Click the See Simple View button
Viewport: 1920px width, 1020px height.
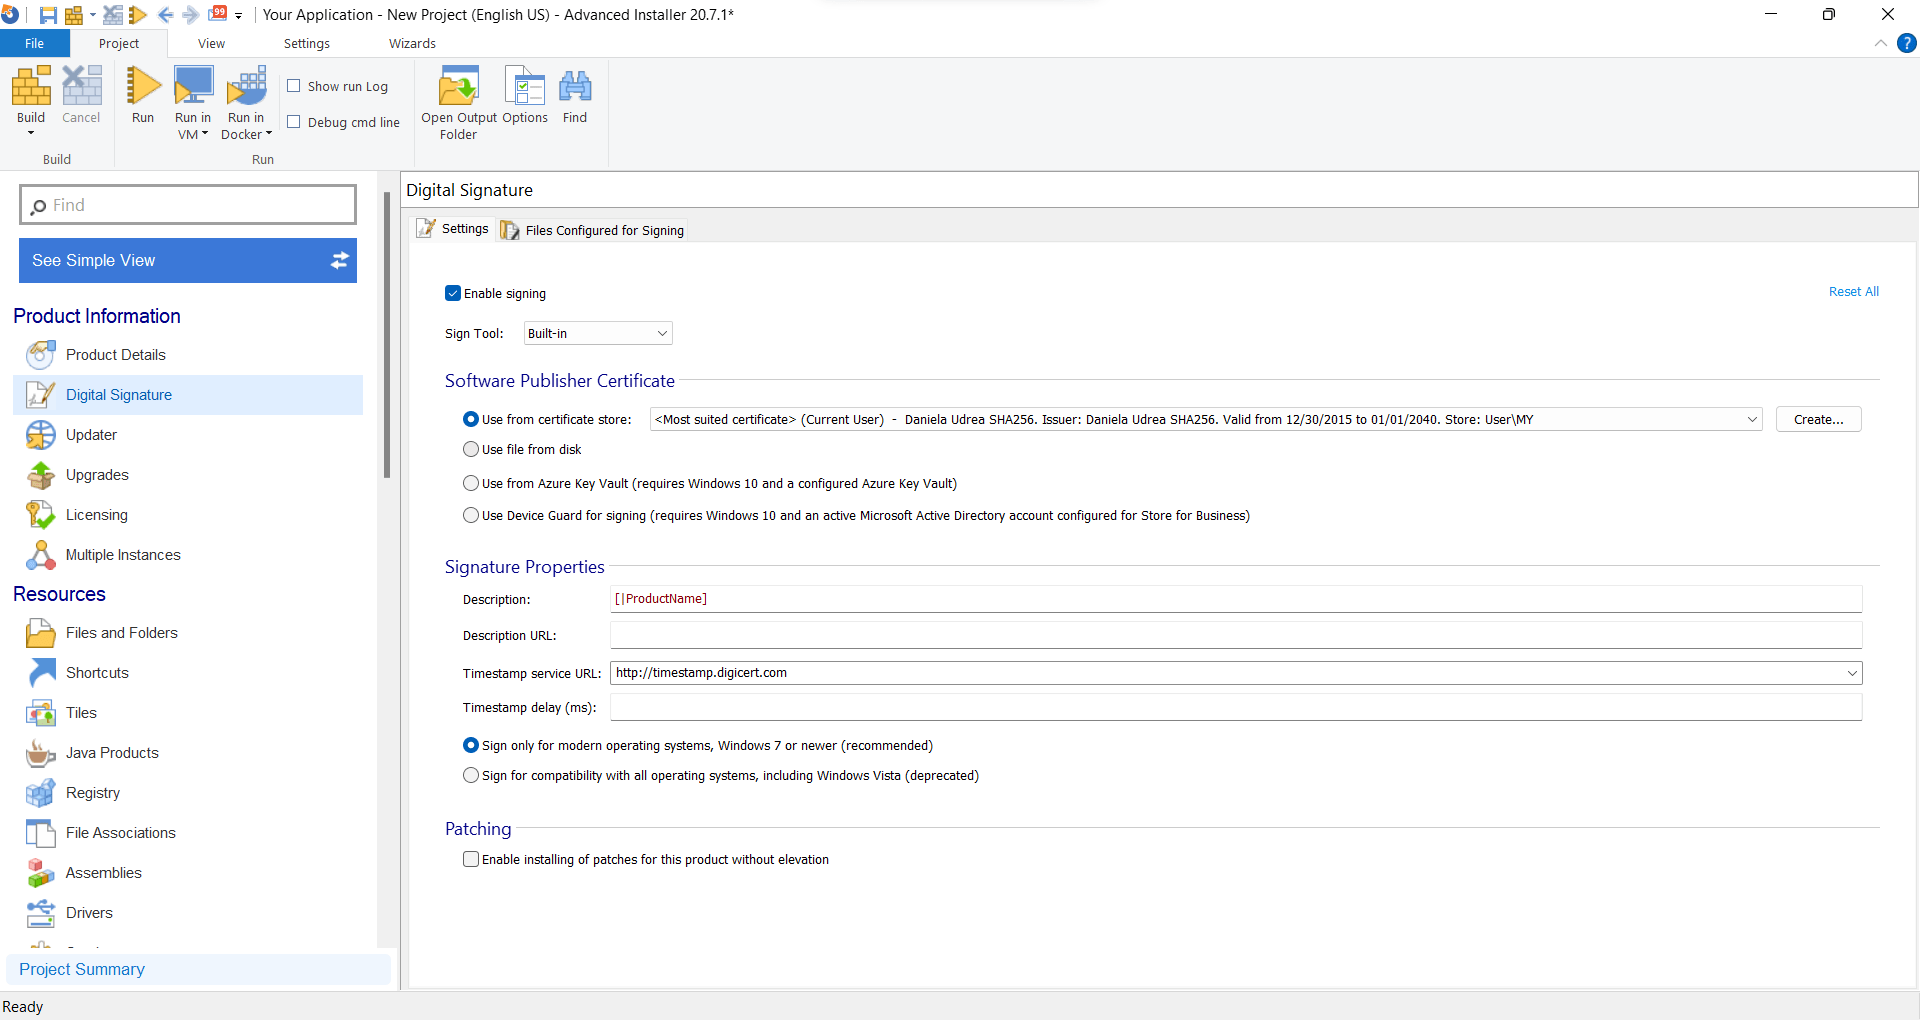click(x=188, y=260)
